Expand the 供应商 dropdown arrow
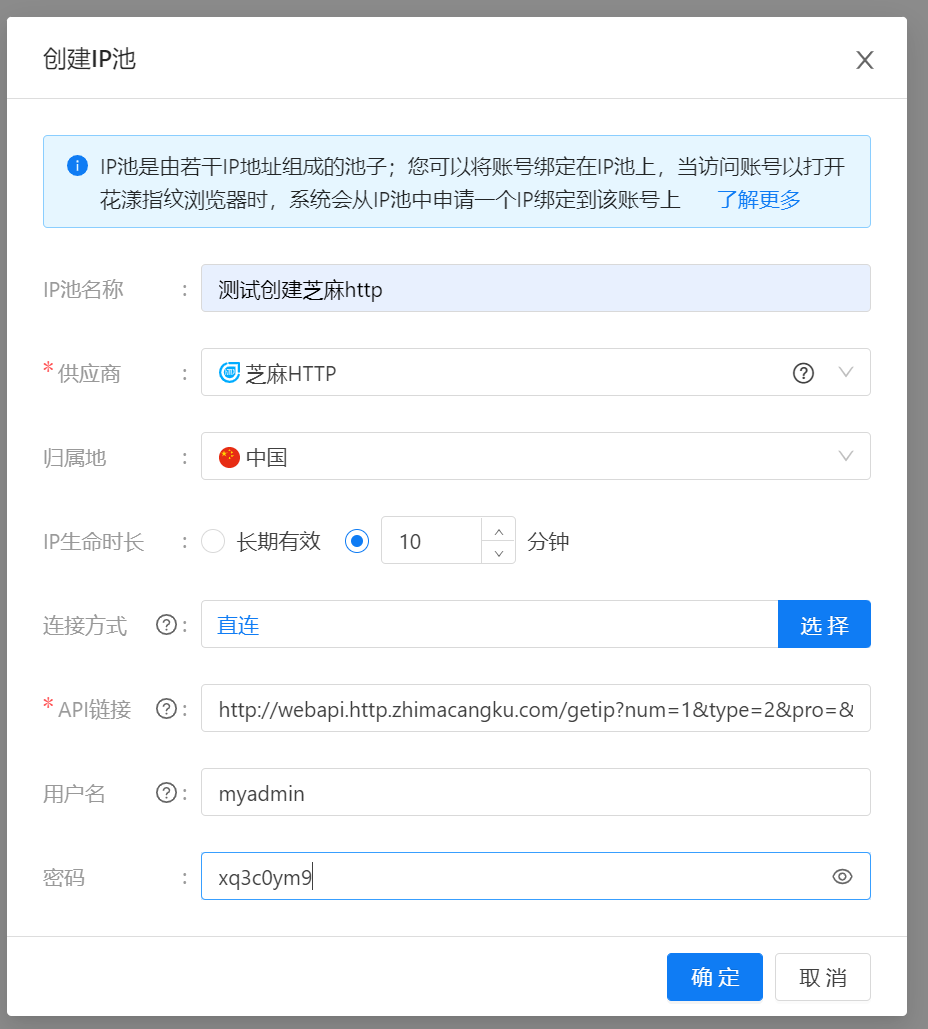This screenshot has width=928, height=1029. click(x=846, y=372)
